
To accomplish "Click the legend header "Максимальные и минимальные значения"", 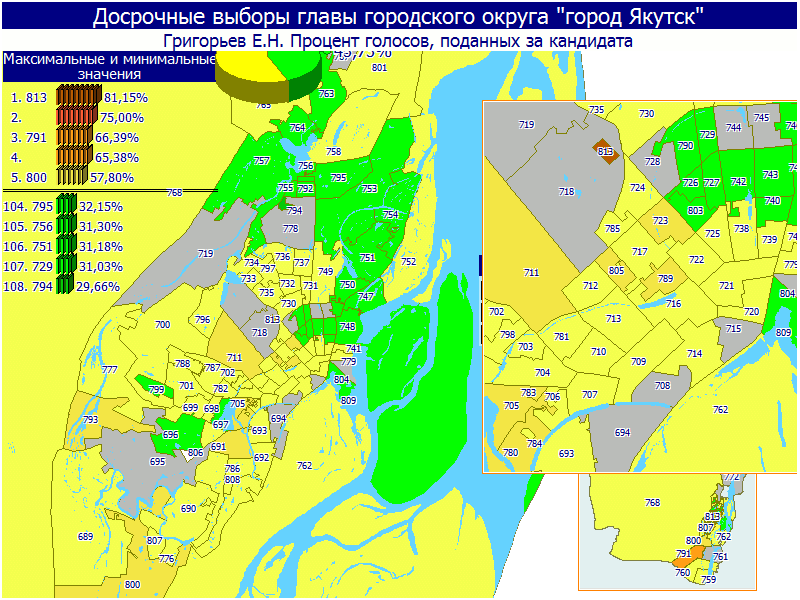I will [108, 67].
